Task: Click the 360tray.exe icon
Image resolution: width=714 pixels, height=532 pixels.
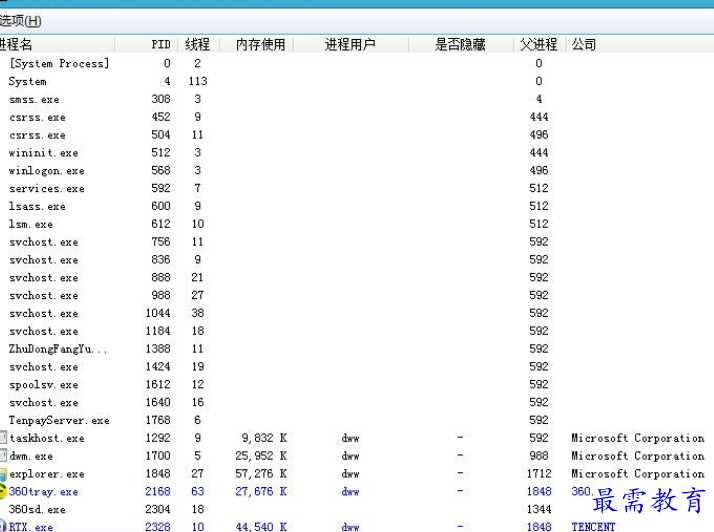Action: pyautogui.click(x=3, y=491)
